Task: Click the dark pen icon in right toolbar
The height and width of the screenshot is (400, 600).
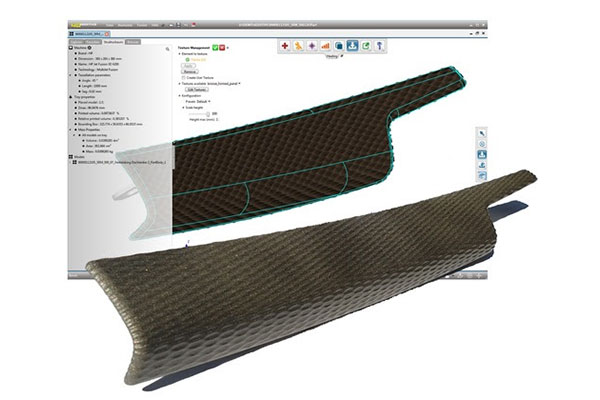Action: 482,133
